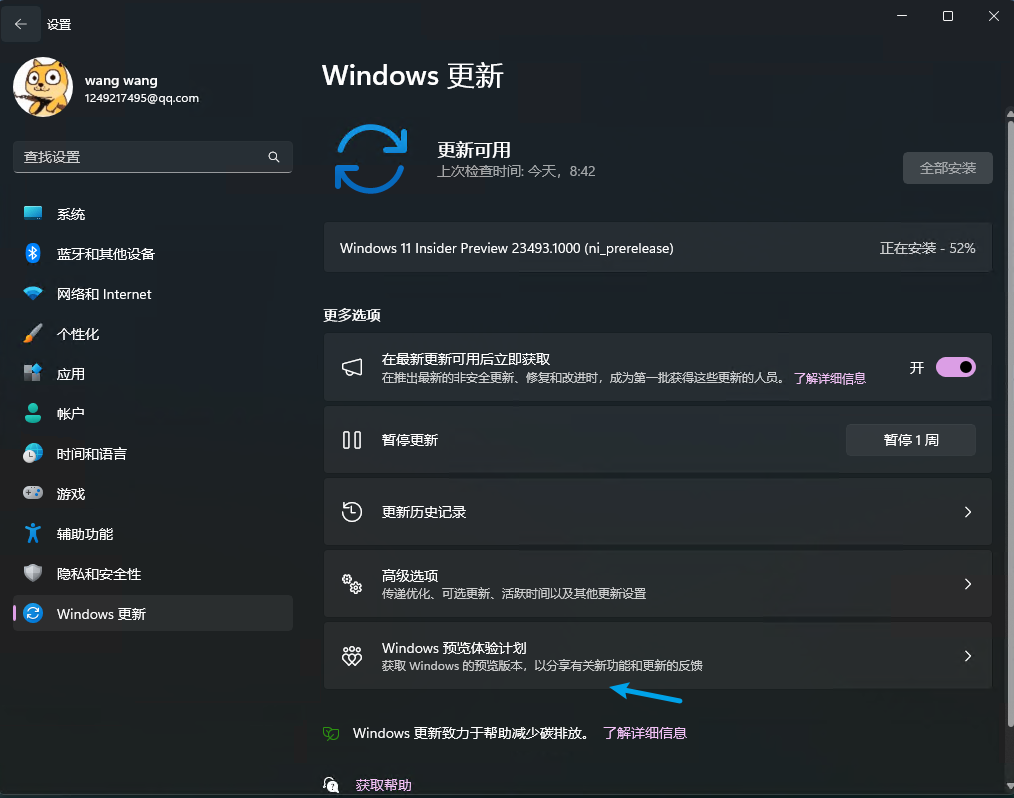Open the 获取帮助 link
Viewport: 1014px width, 798px height.
point(383,784)
